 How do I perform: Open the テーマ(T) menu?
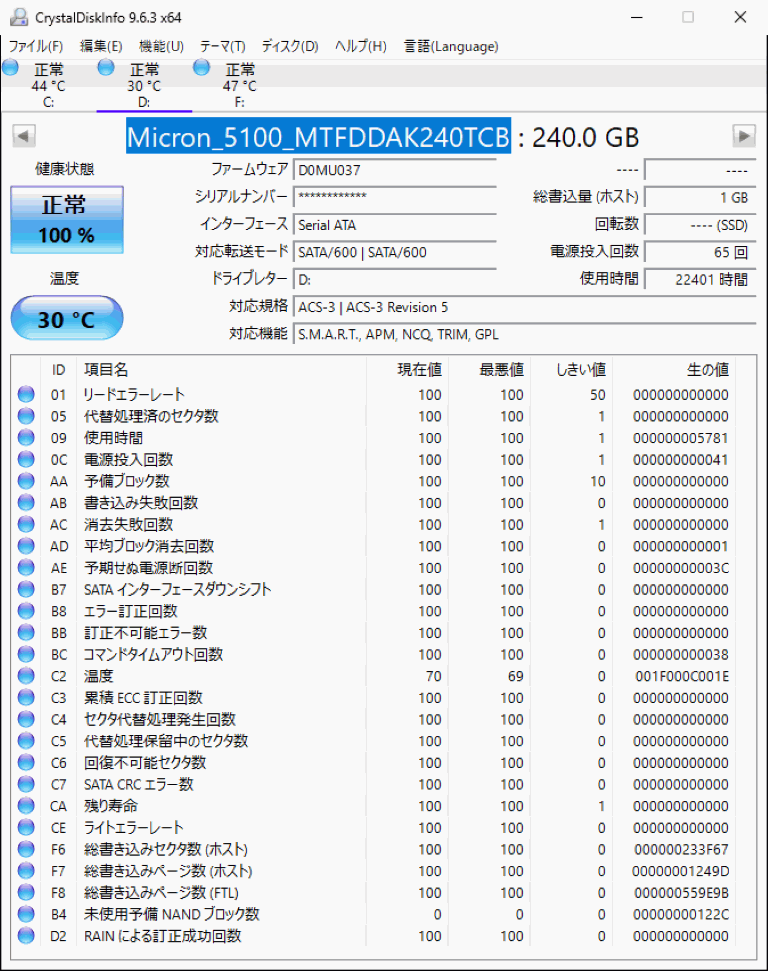(x=222, y=46)
